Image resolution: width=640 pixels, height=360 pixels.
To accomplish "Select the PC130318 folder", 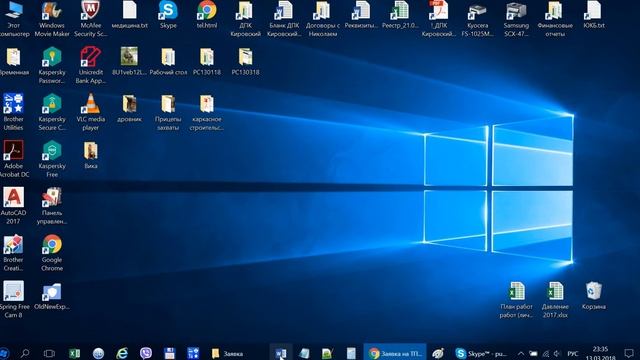I will (245, 62).
